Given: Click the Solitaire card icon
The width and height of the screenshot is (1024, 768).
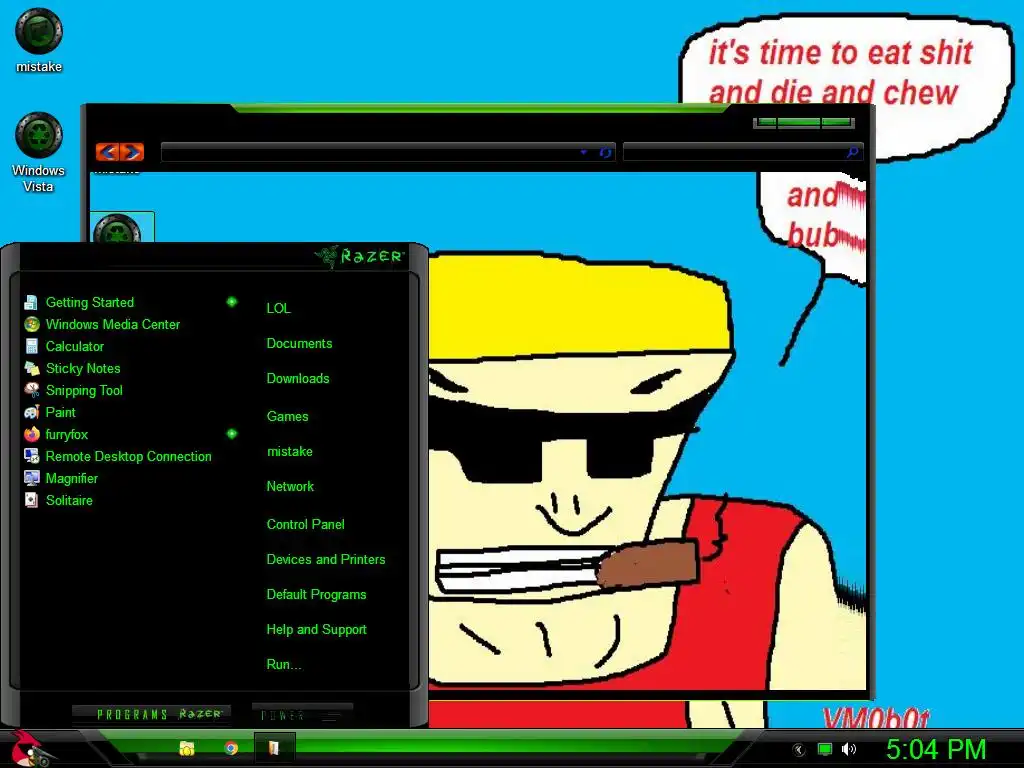Looking at the screenshot, I should point(31,500).
